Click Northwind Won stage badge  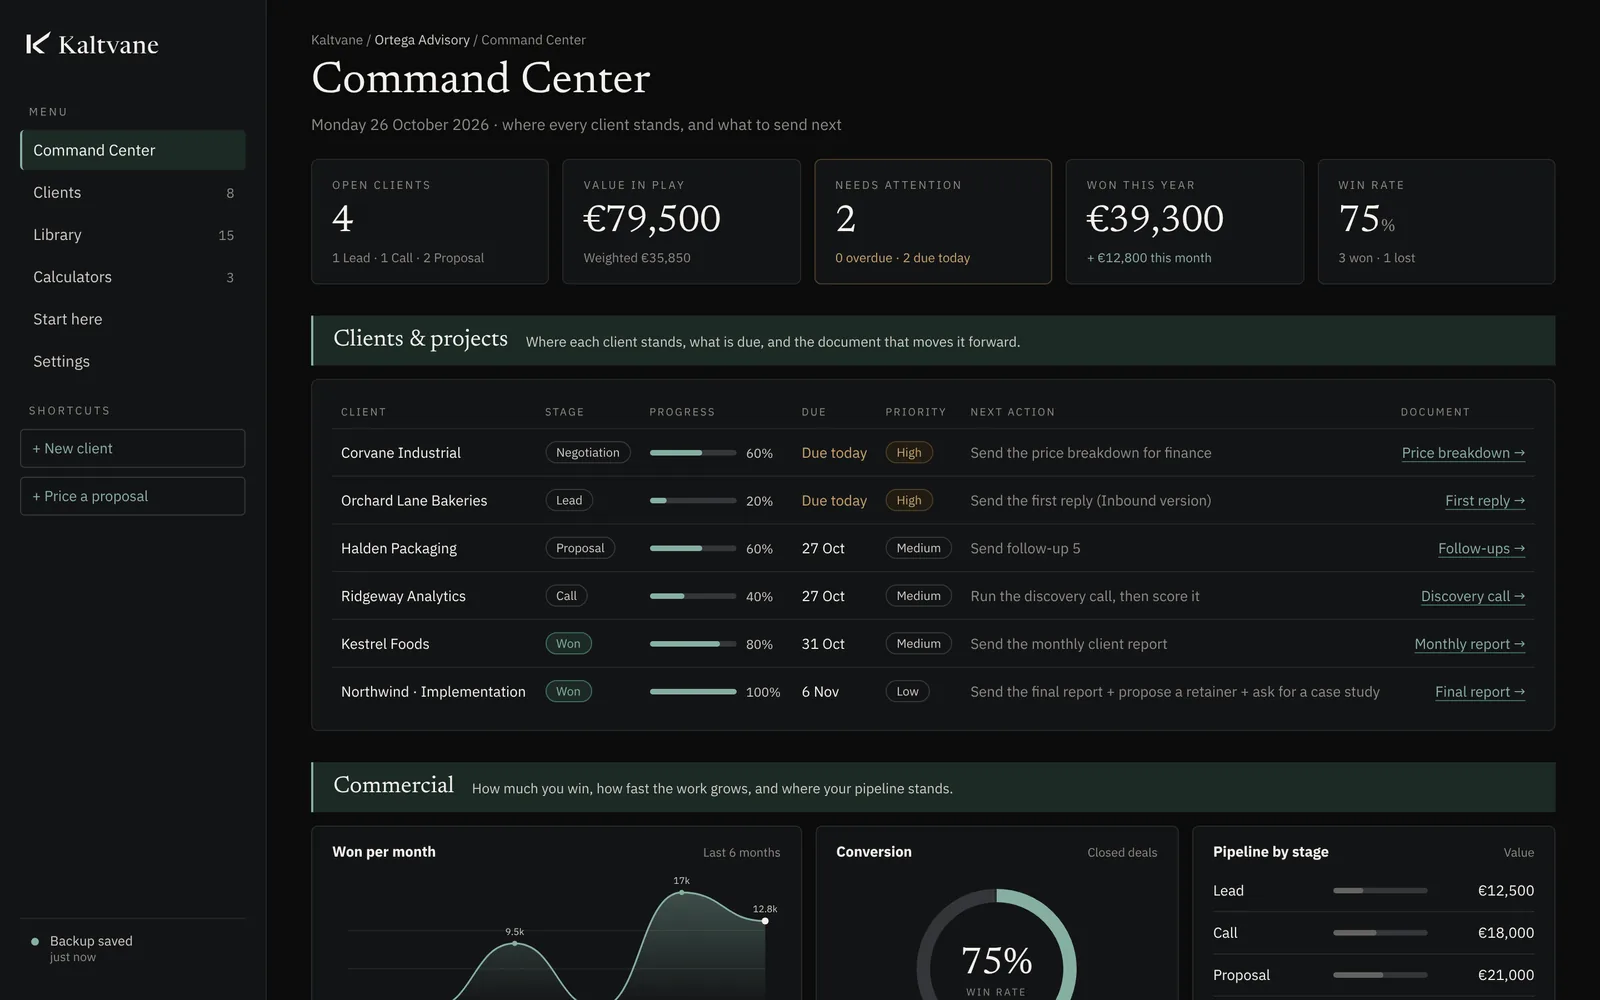coord(568,692)
